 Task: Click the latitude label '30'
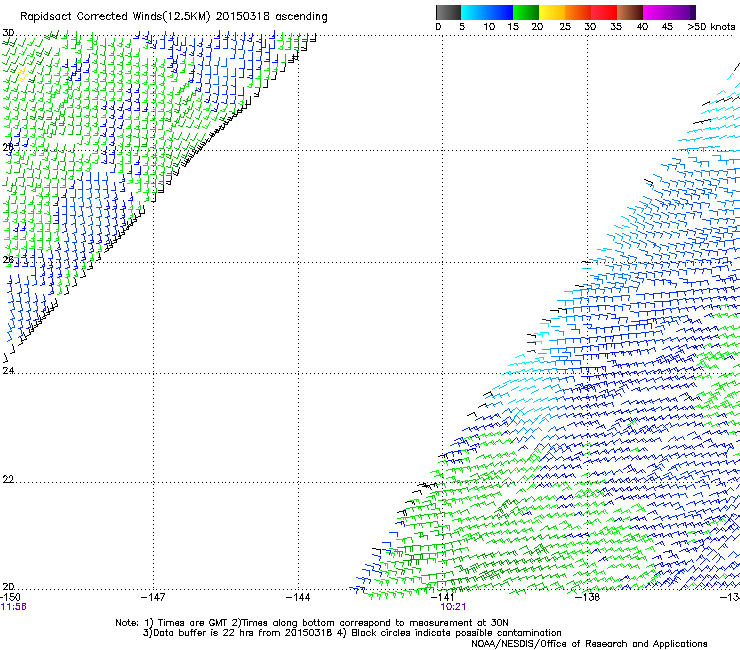pos(8,33)
